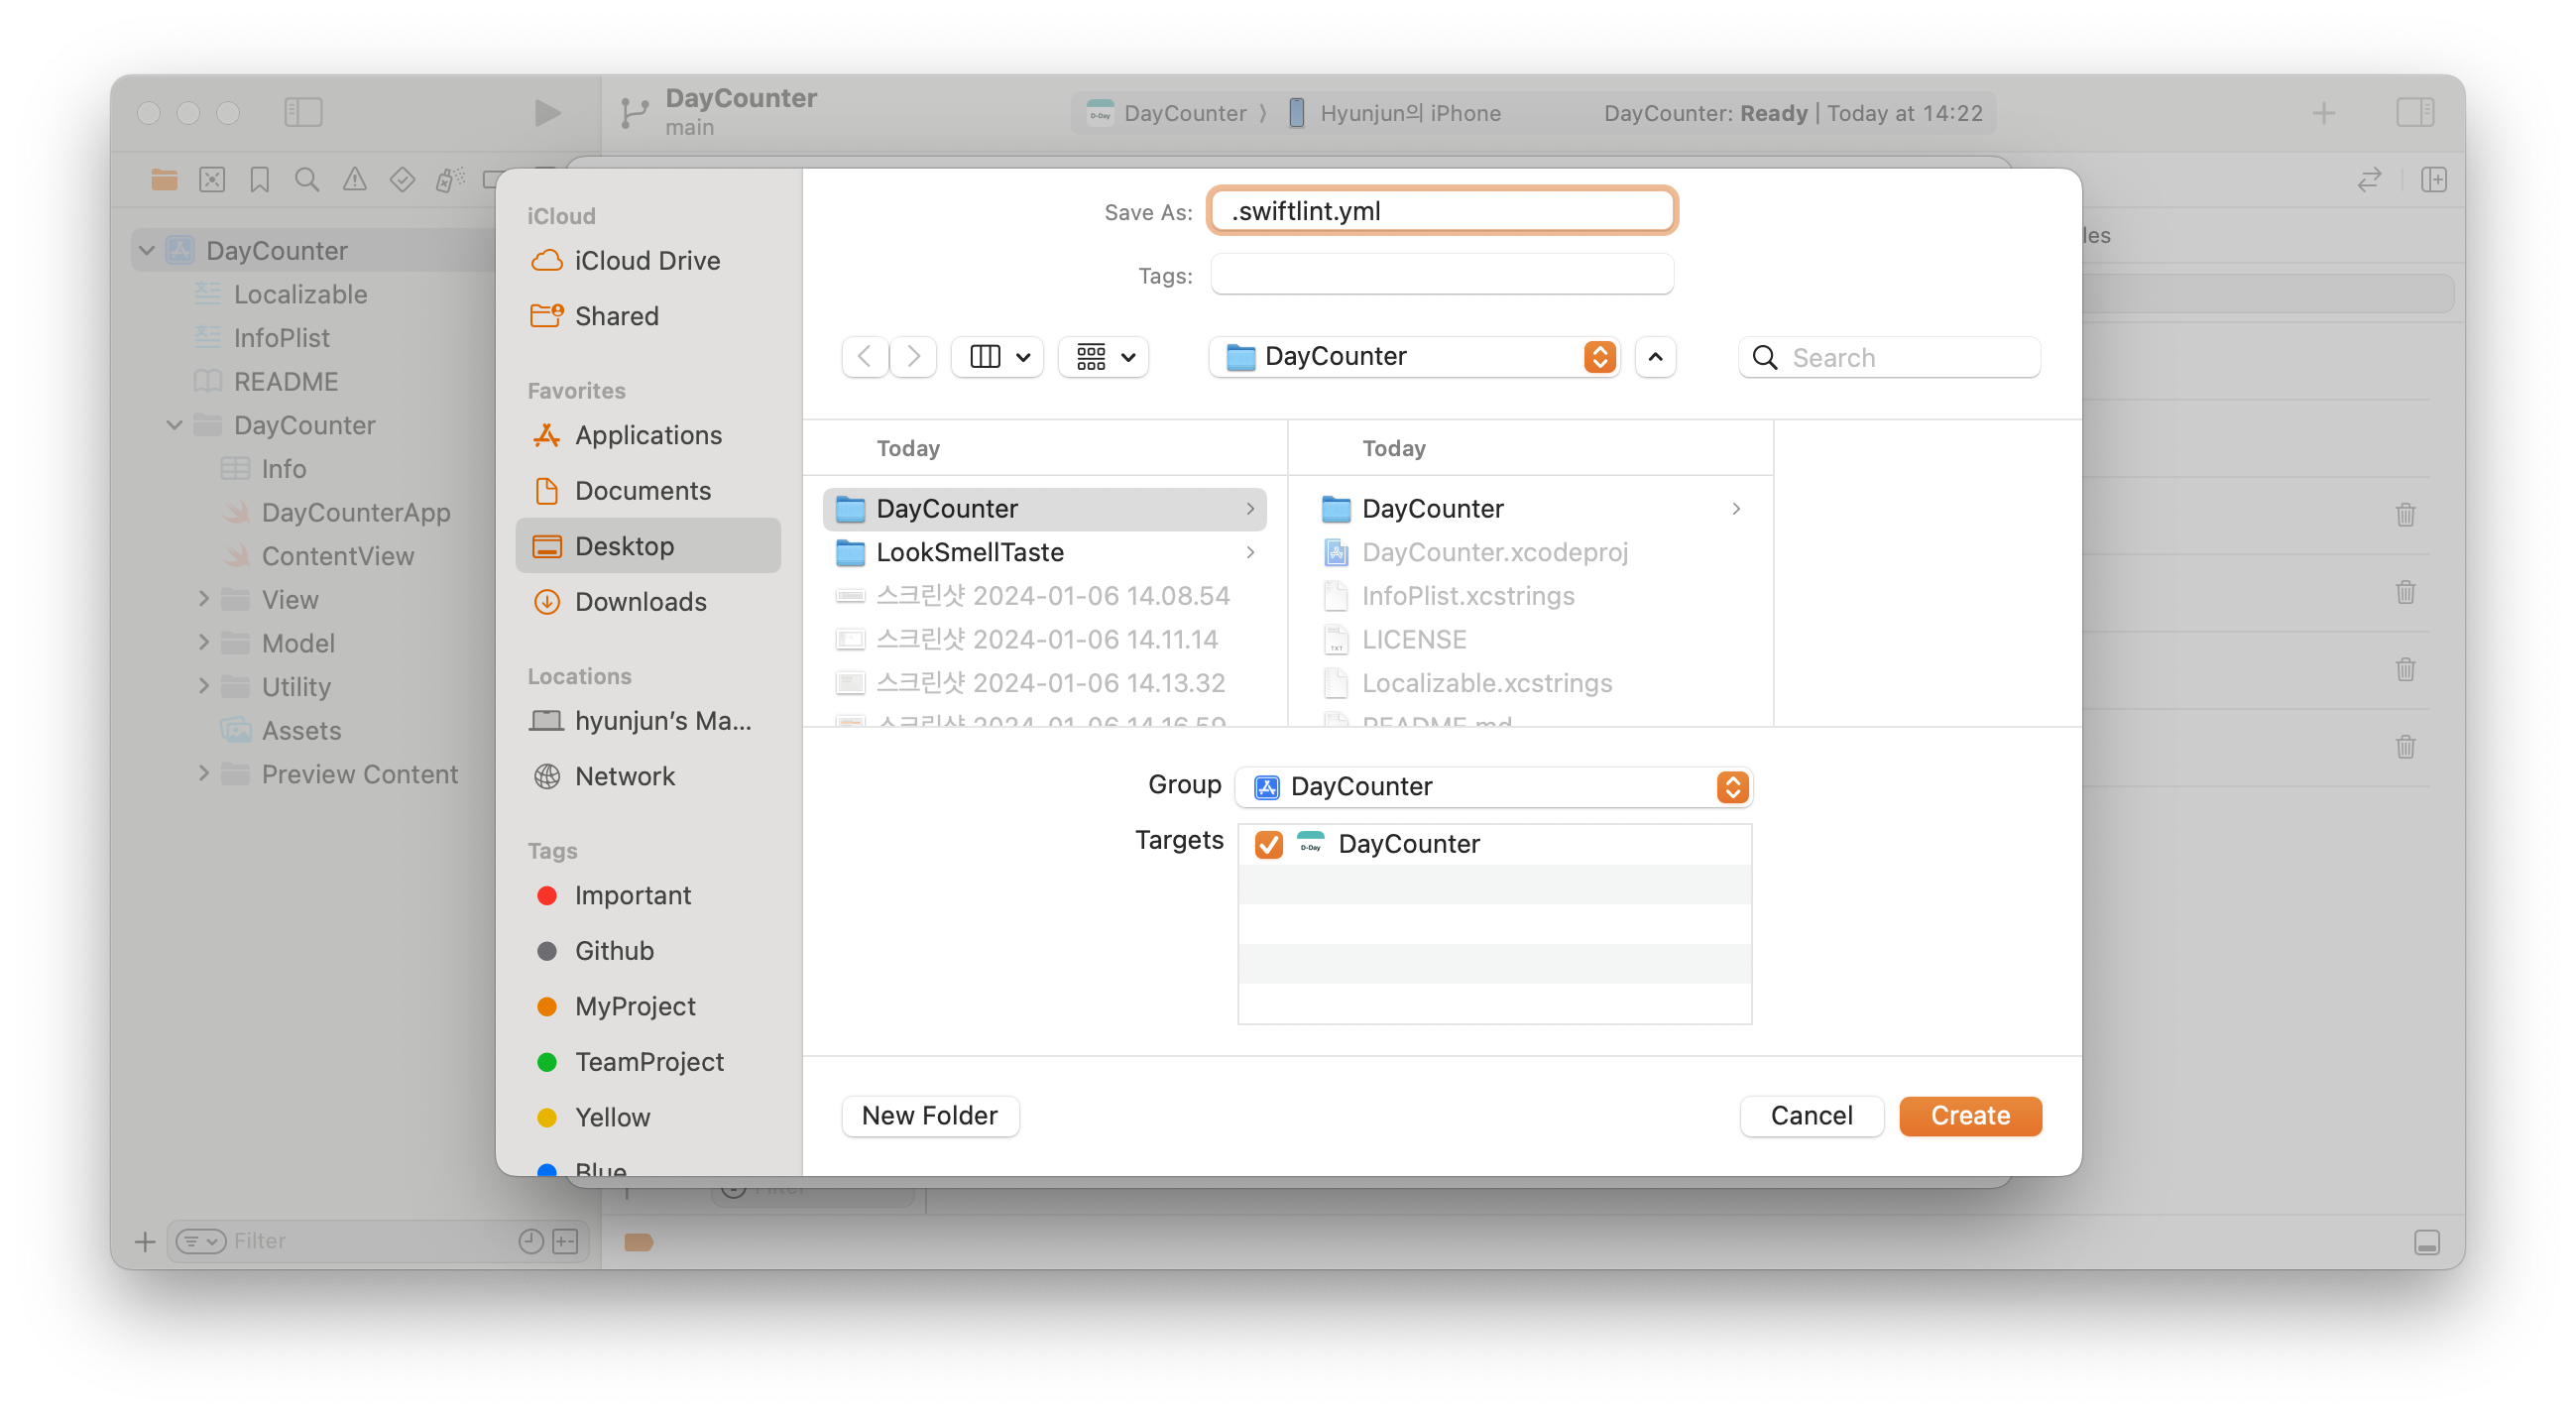
Task: Select iCloud Drive in the sidebar
Action: point(646,261)
